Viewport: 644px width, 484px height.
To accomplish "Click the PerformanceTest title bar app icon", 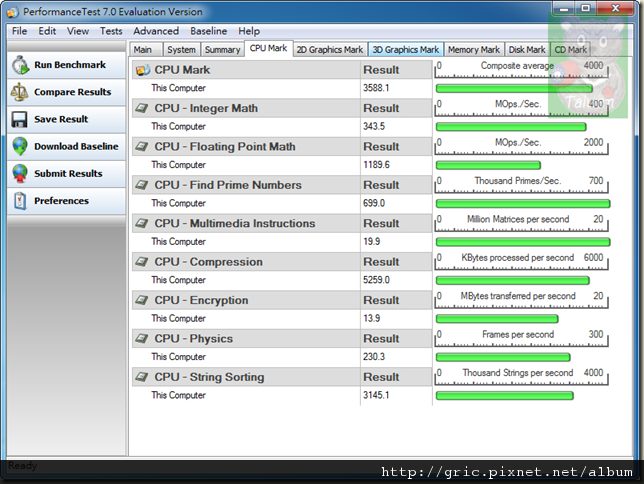I will tap(12, 12).
